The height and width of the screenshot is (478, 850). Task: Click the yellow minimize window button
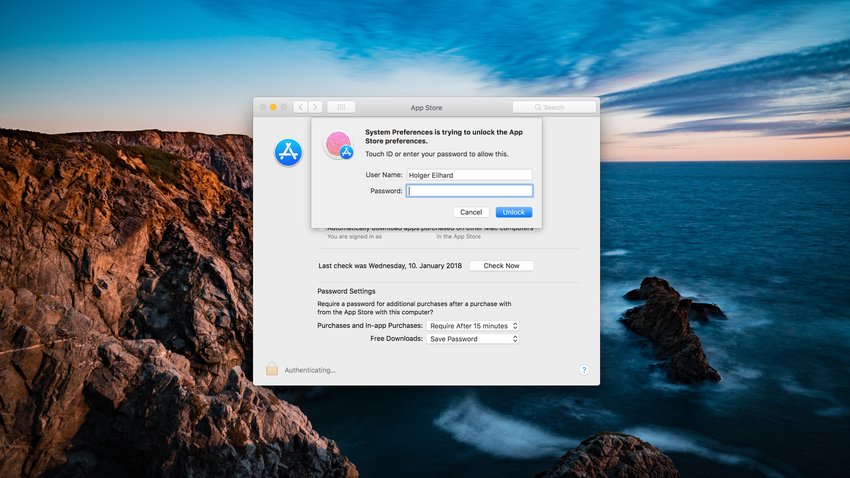coord(273,107)
